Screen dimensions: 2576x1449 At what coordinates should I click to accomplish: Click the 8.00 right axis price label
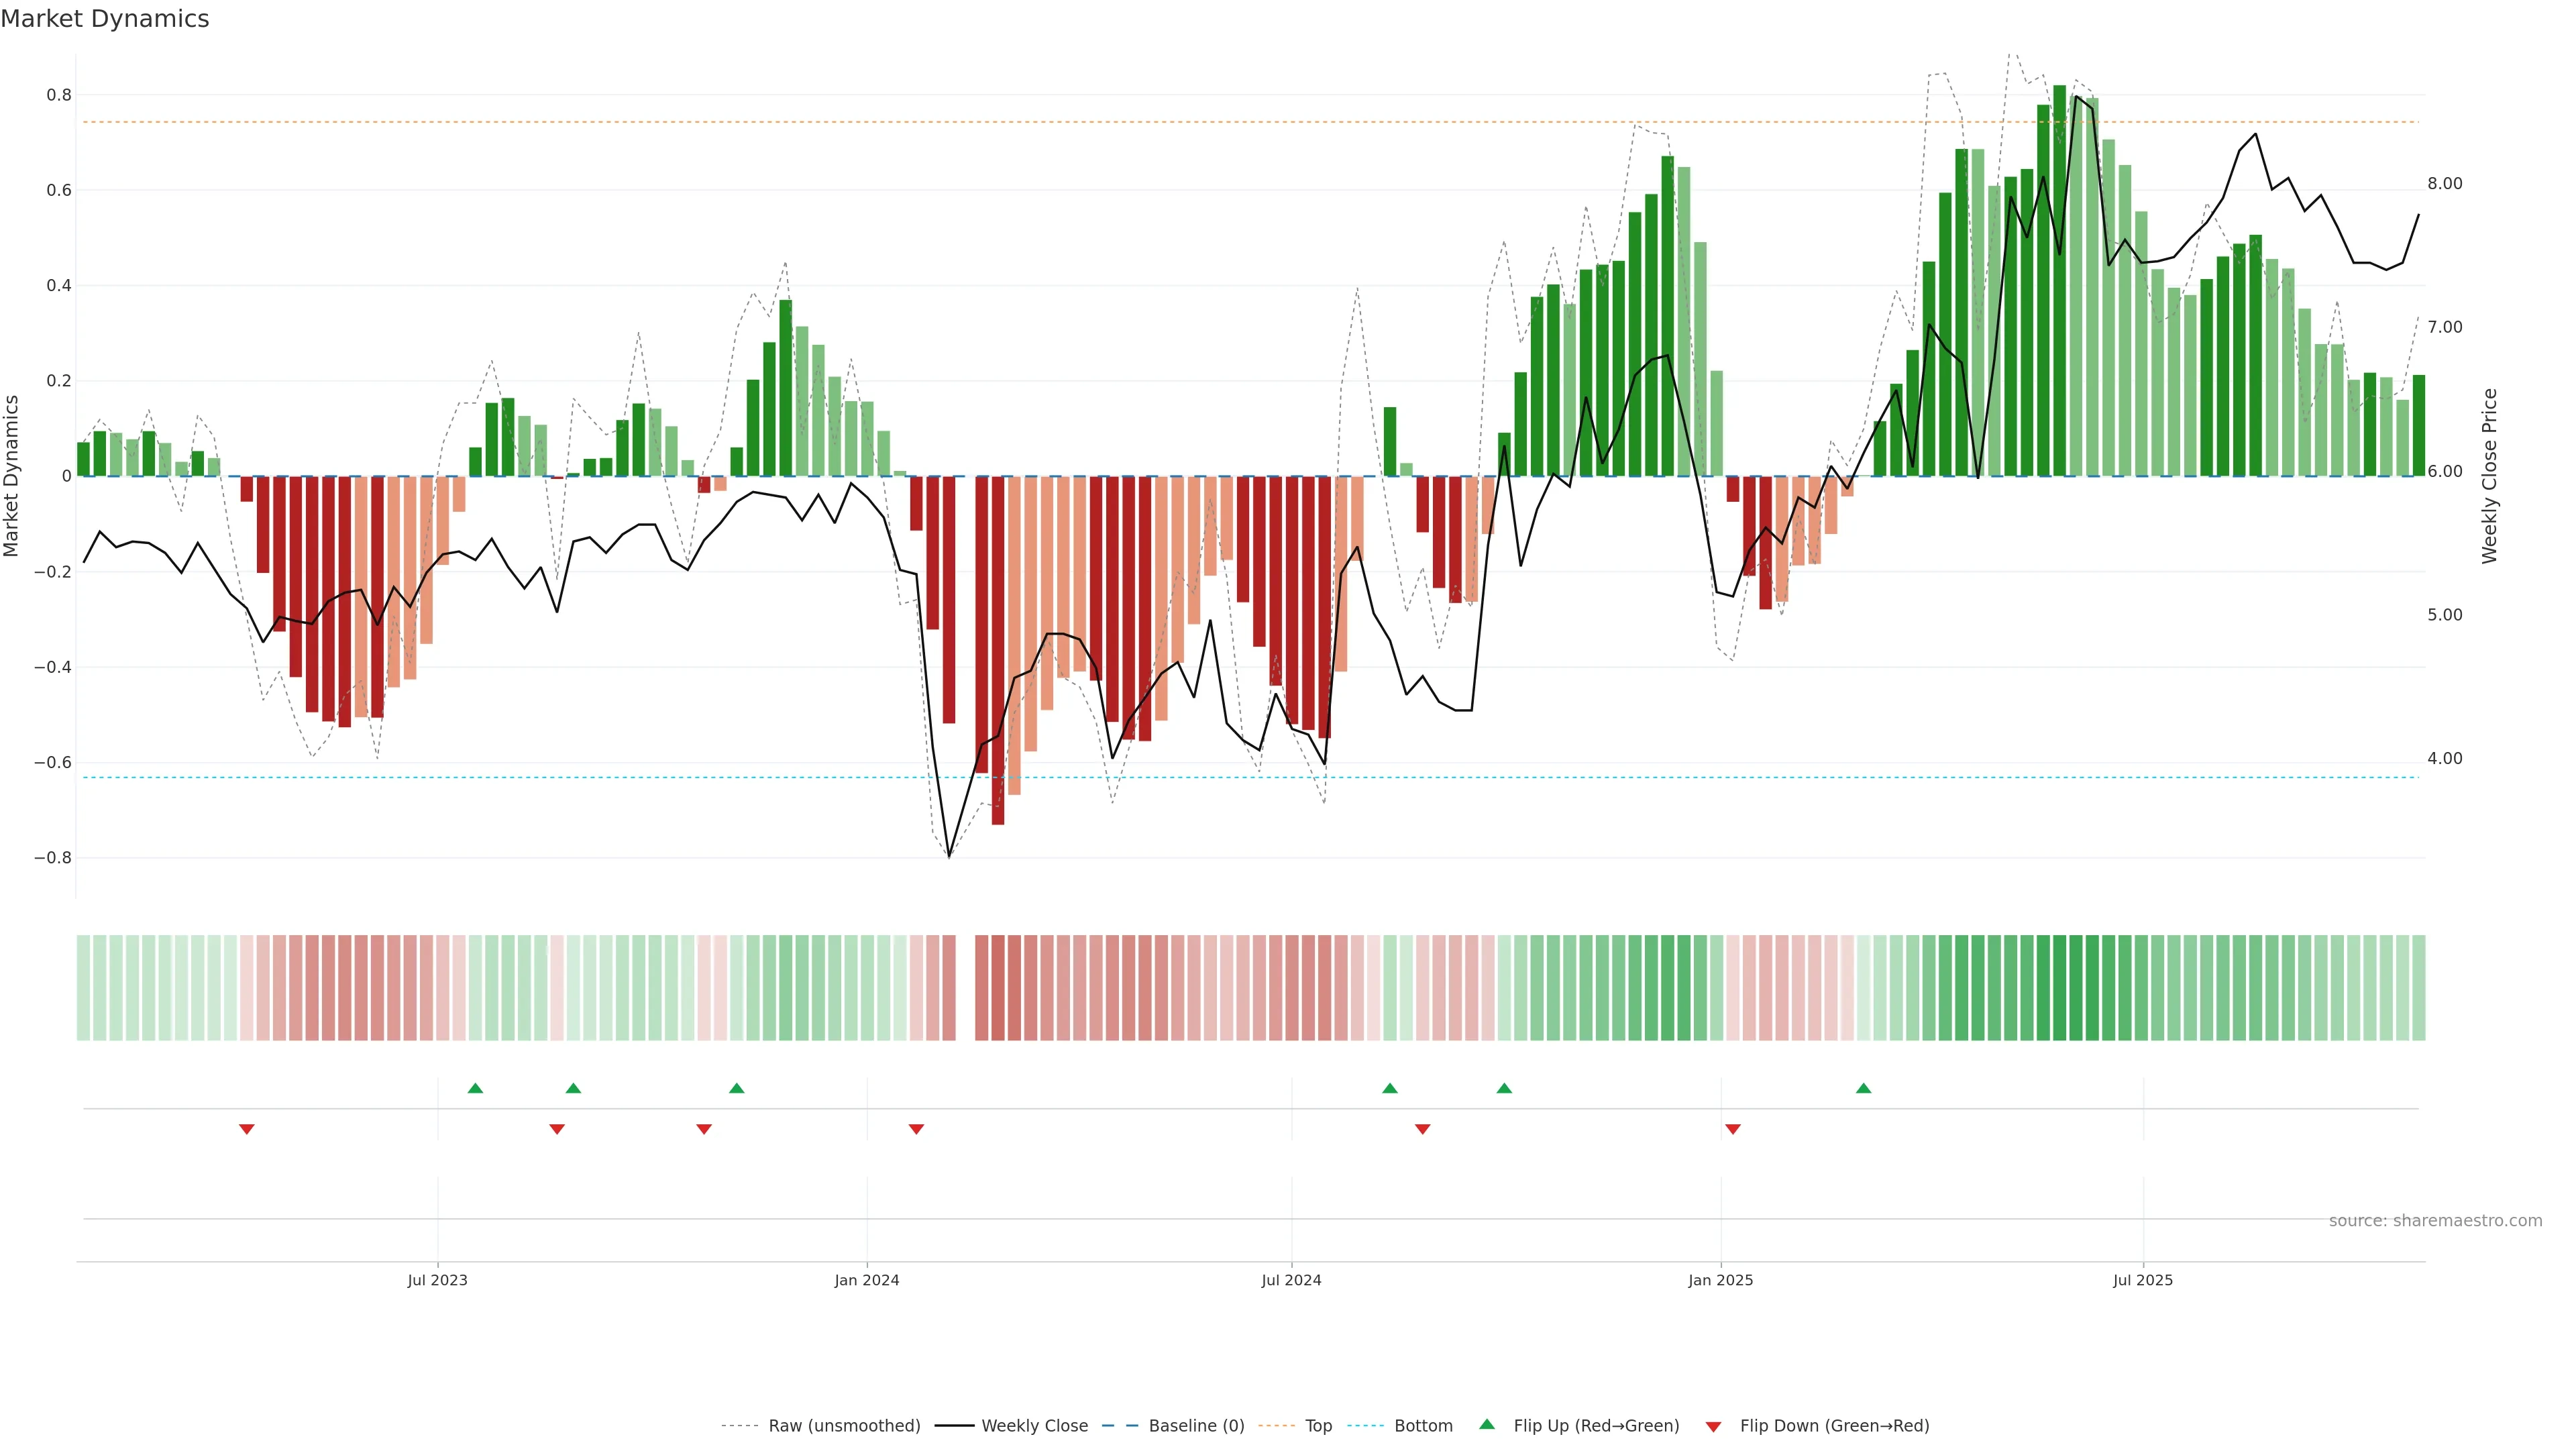tap(2444, 184)
